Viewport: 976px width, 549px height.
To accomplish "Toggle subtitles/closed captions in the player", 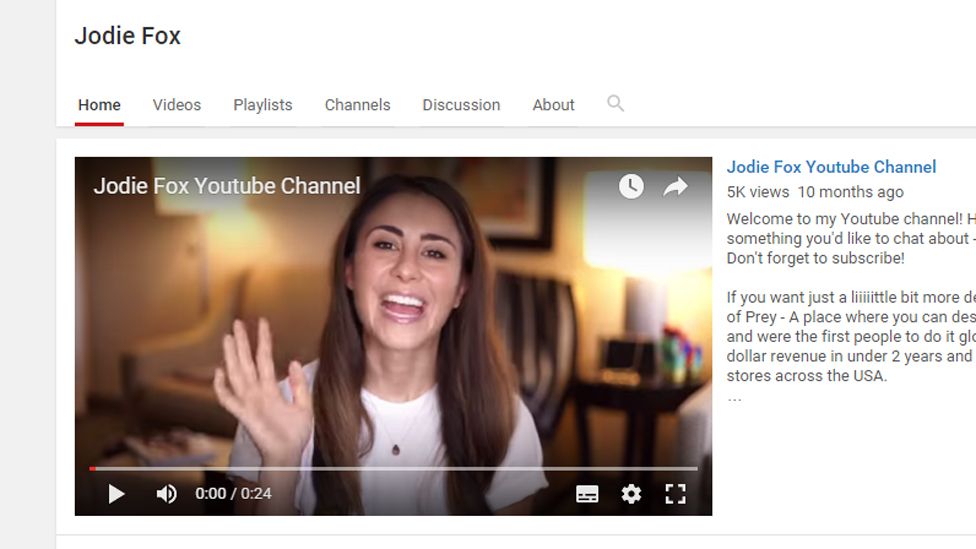I will 587,494.
